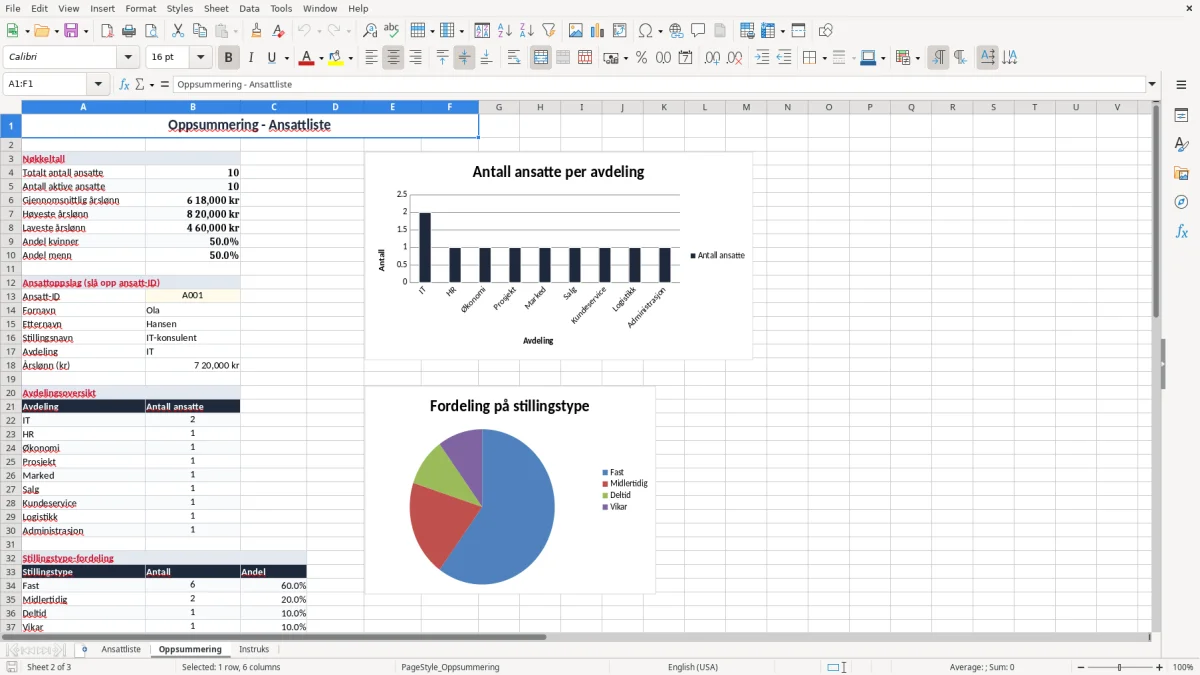Toggle Align Left

pos(371,58)
